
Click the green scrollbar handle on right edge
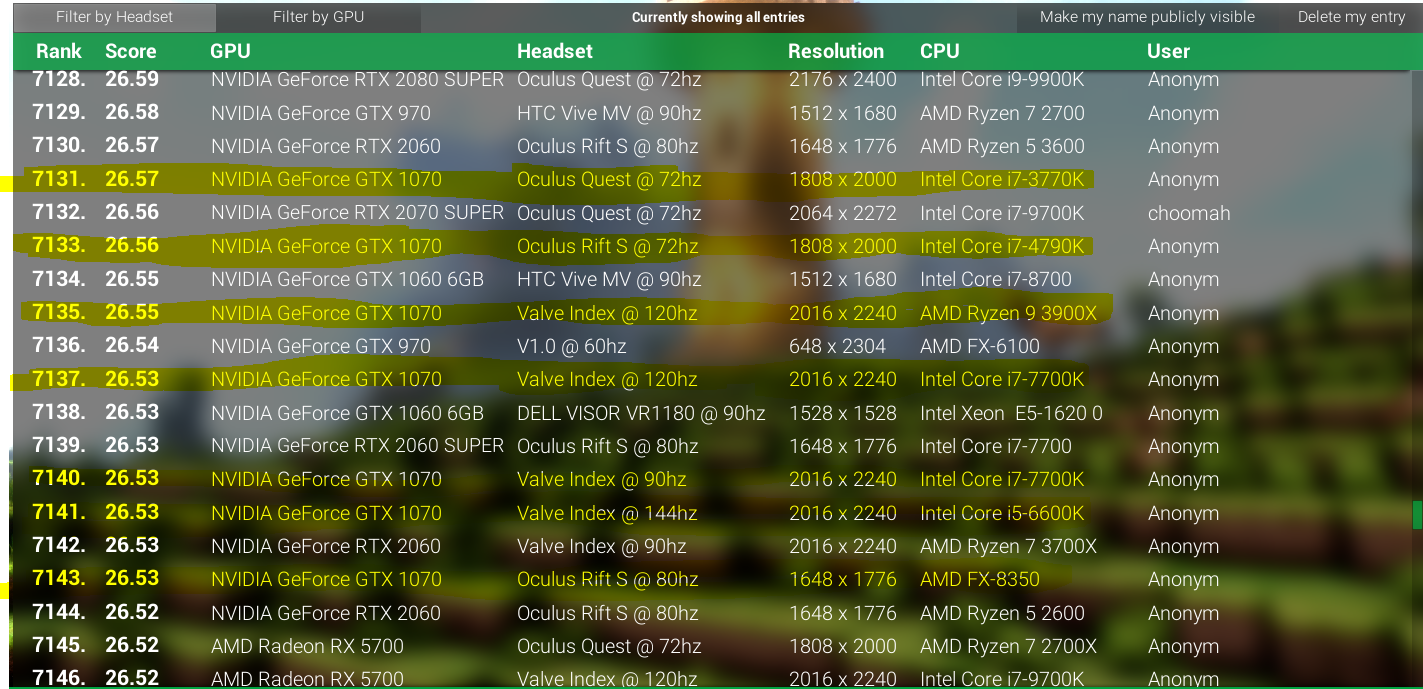point(1417,515)
